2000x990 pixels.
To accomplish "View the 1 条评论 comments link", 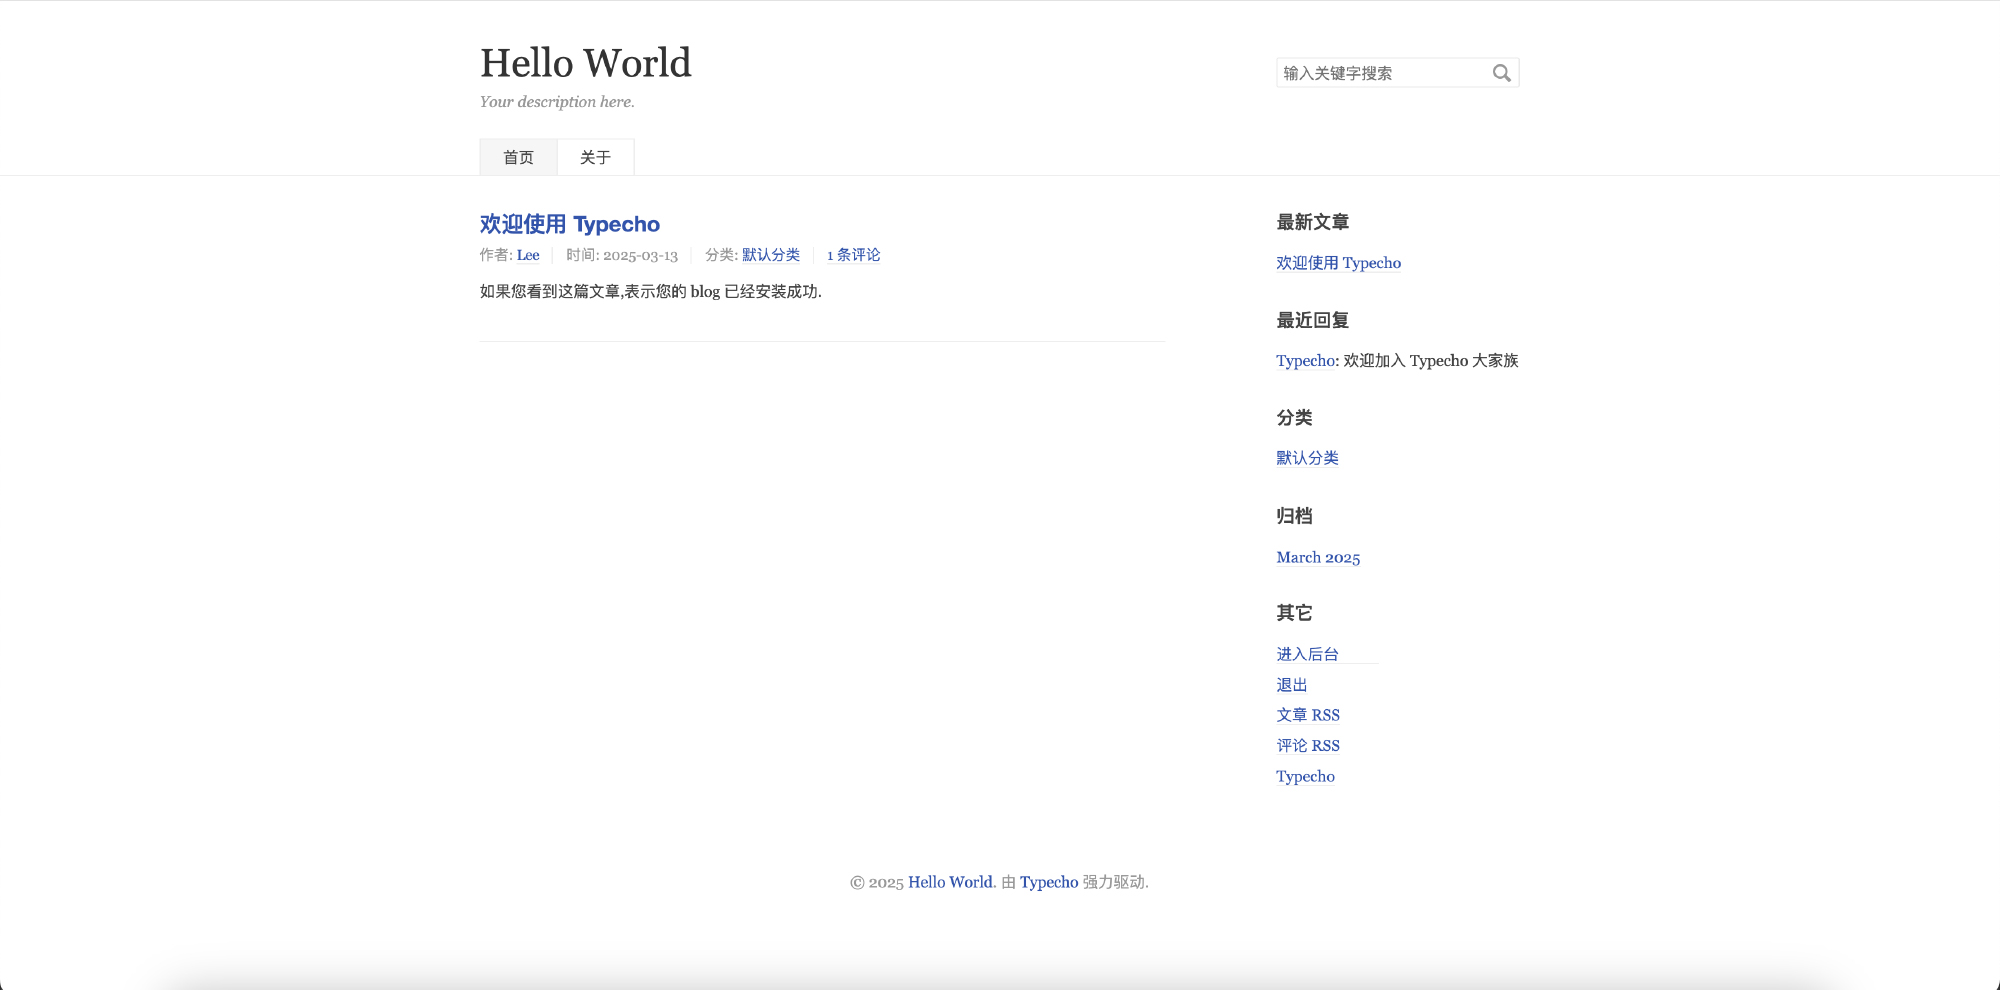I will tap(853, 255).
